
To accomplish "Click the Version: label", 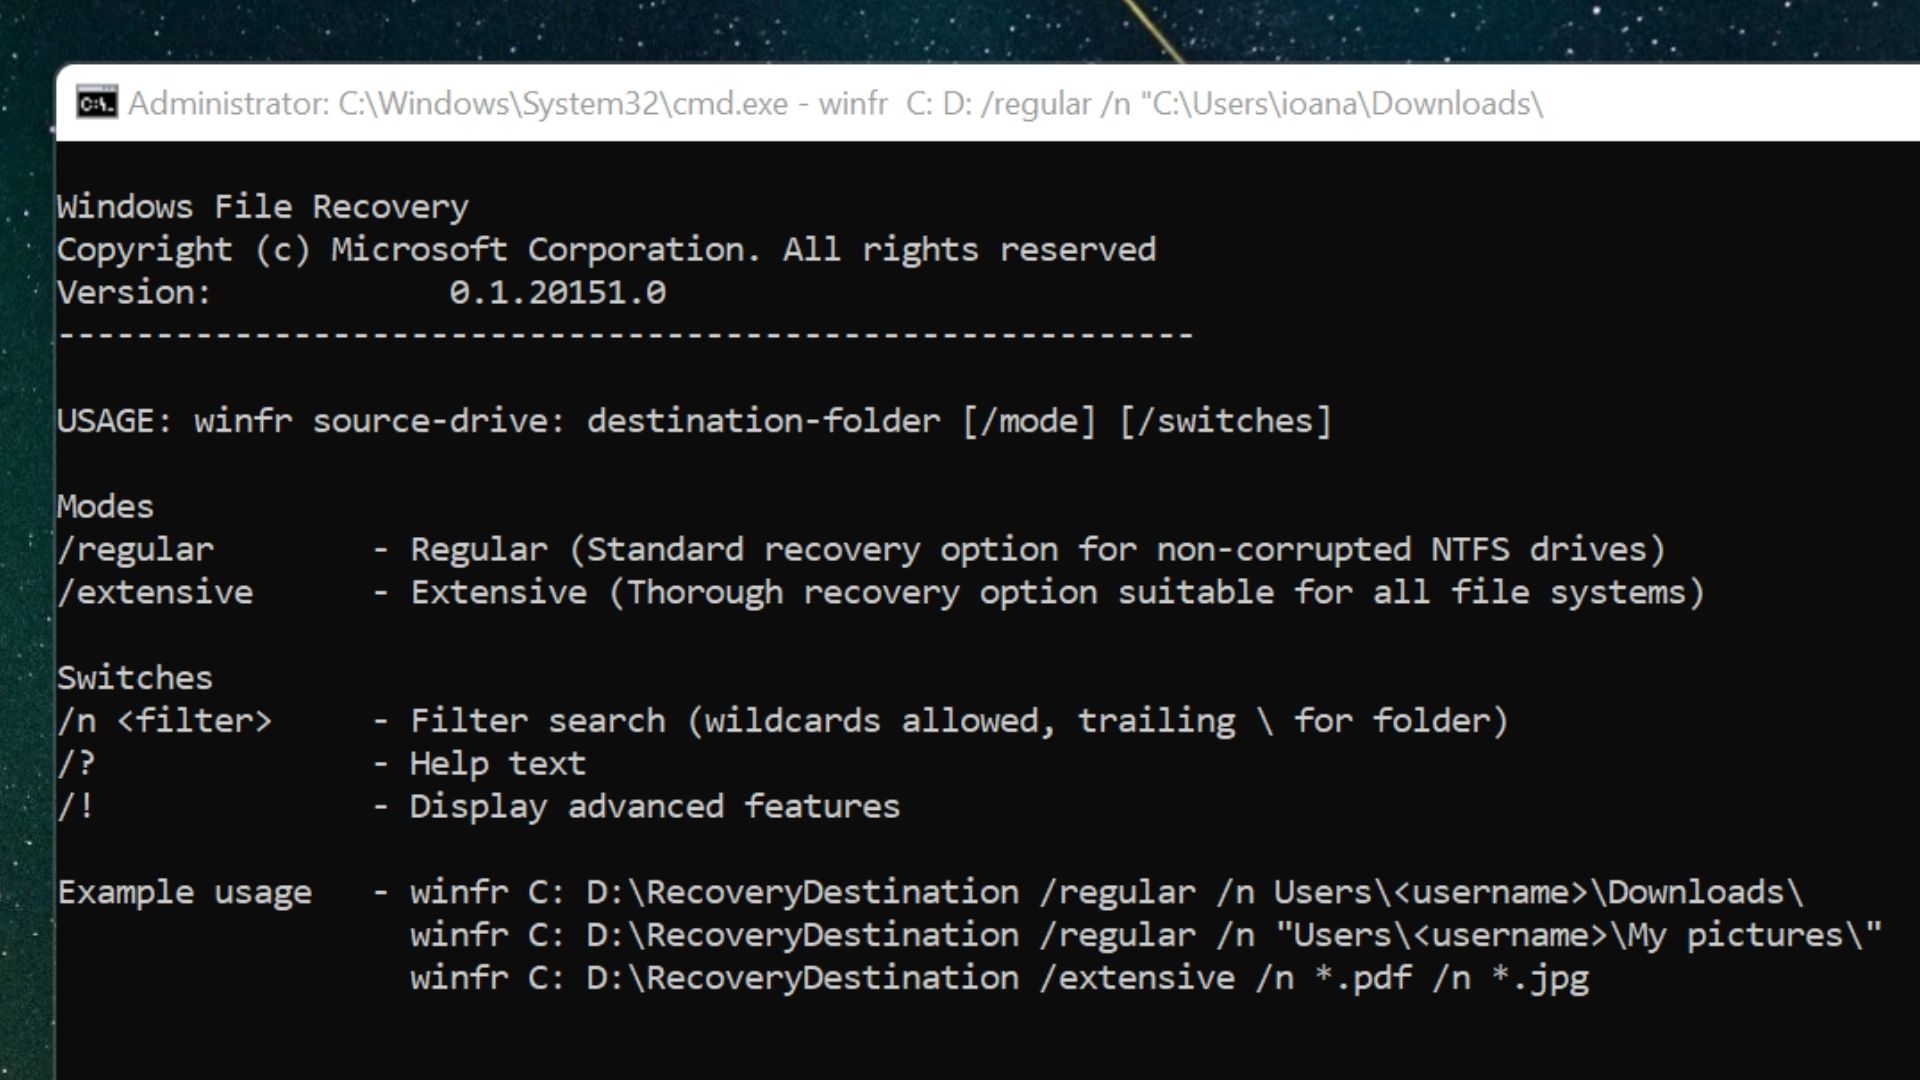I will [134, 293].
